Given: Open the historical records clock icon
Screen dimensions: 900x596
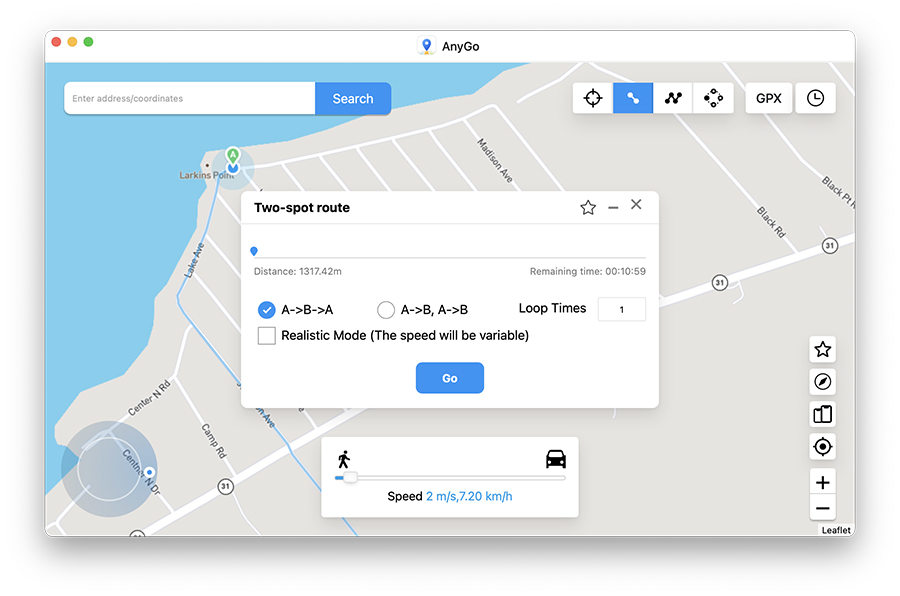Looking at the screenshot, I should (815, 98).
